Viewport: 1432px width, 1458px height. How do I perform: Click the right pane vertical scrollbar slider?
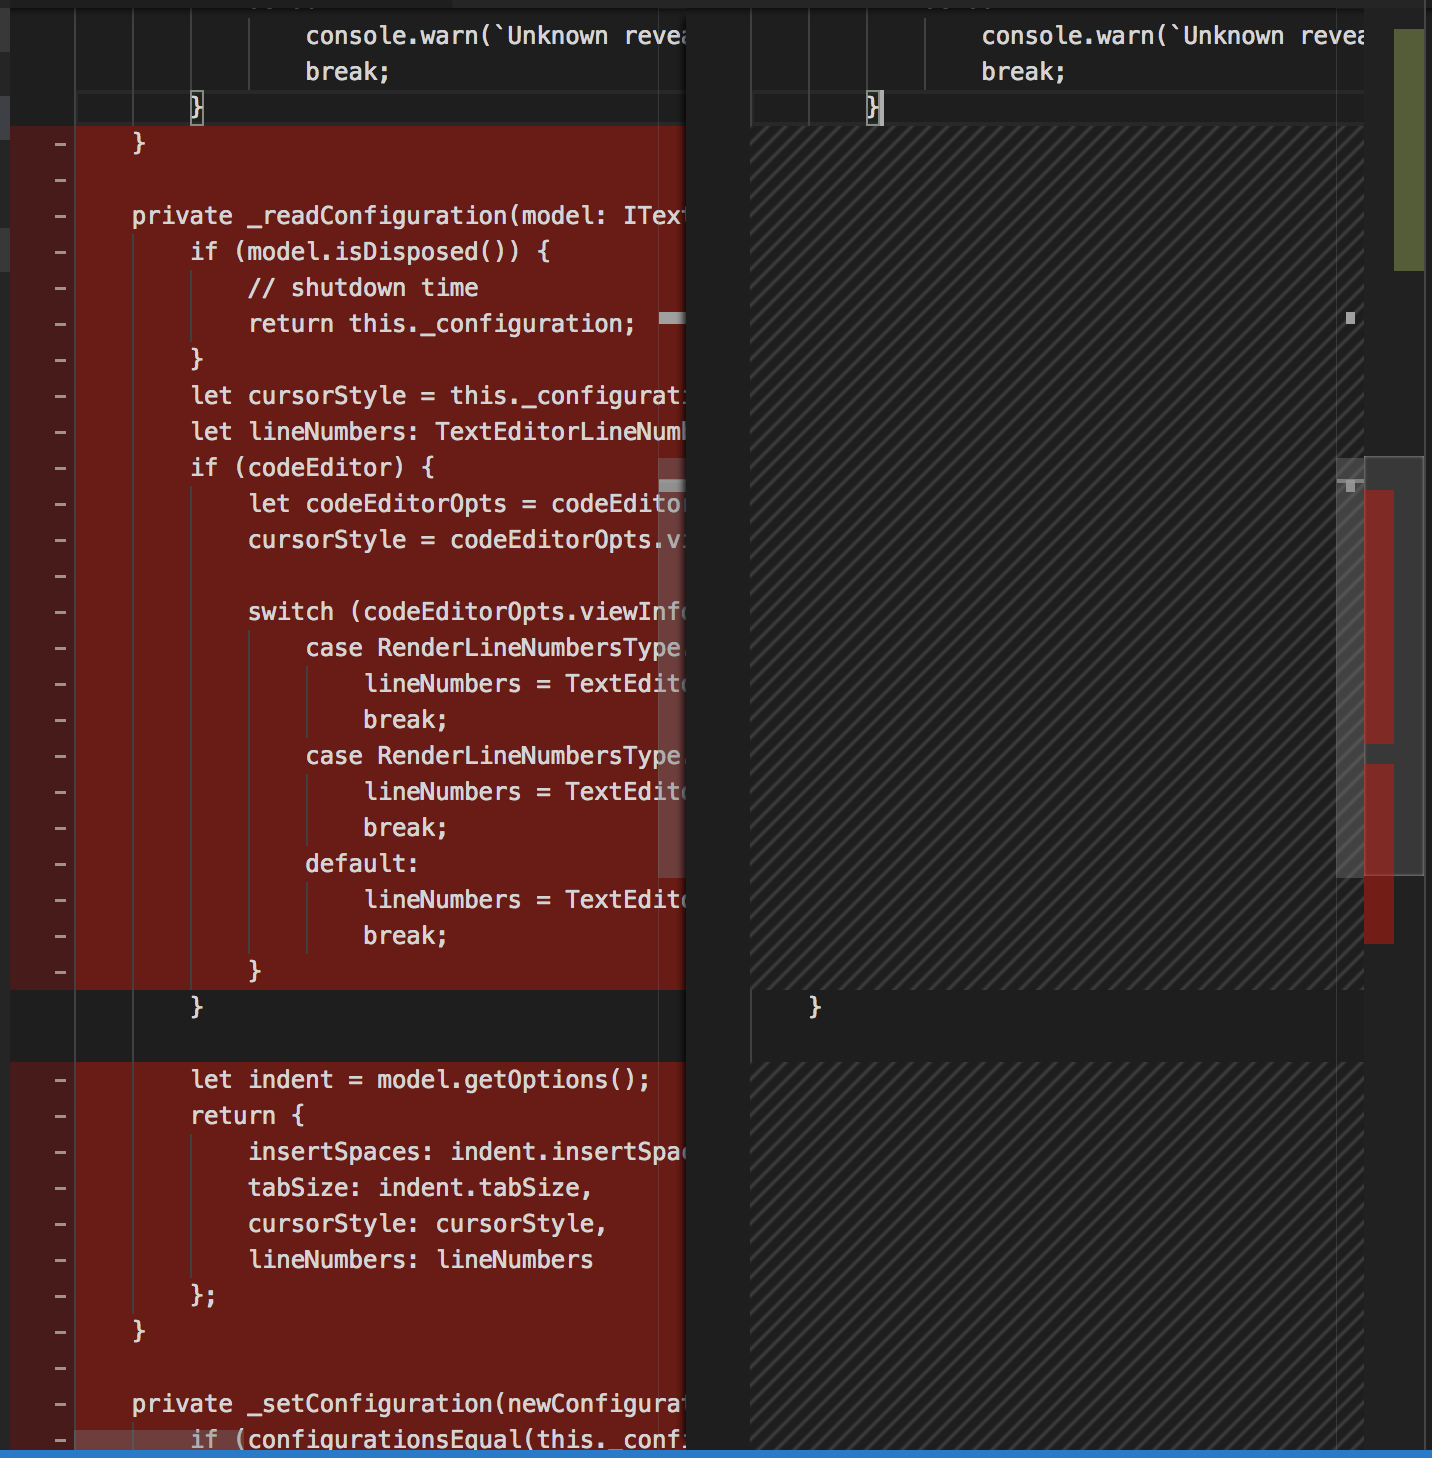click(x=1350, y=668)
